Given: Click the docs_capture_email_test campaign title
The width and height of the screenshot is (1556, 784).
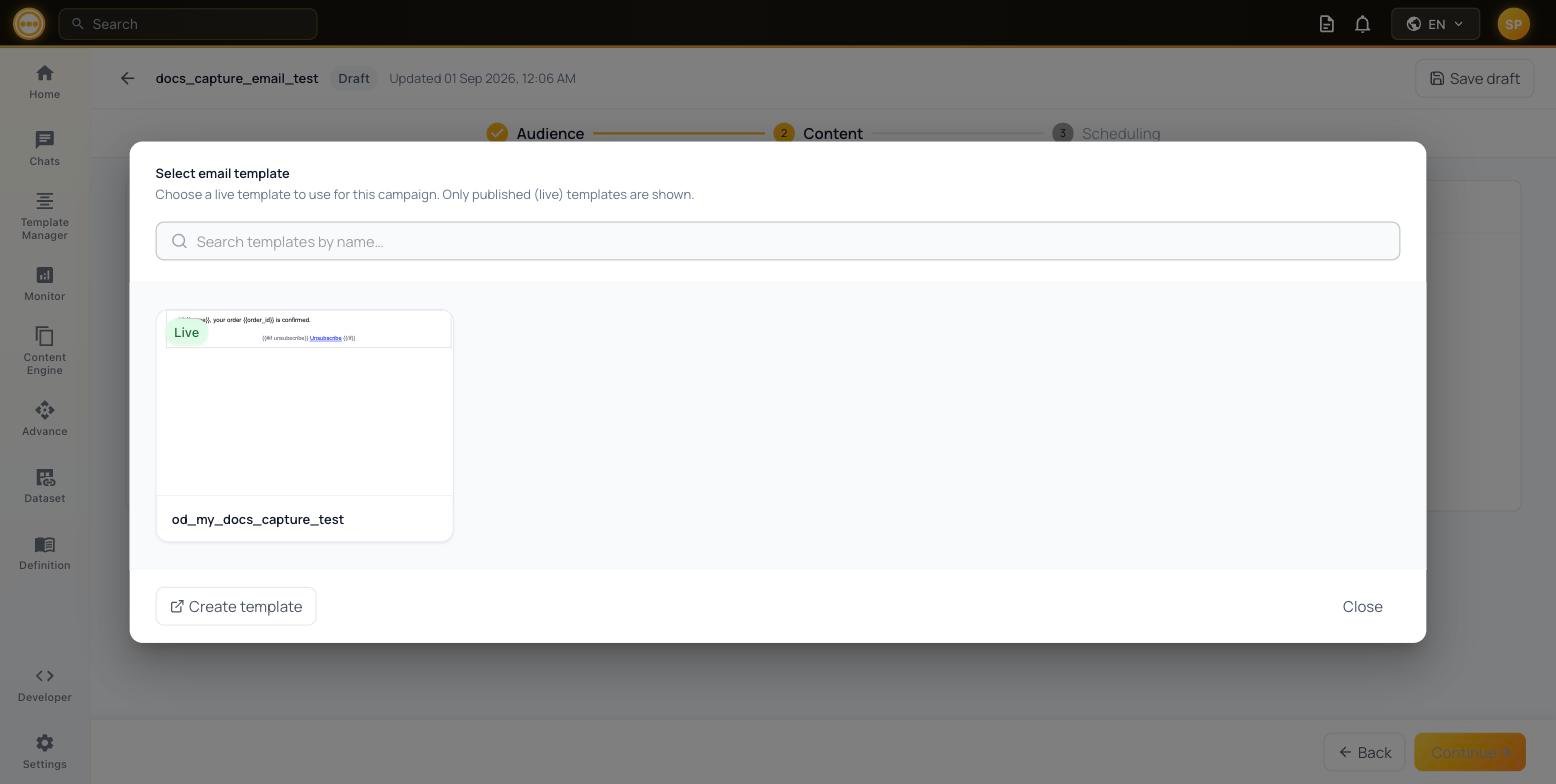Looking at the screenshot, I should click(x=237, y=78).
